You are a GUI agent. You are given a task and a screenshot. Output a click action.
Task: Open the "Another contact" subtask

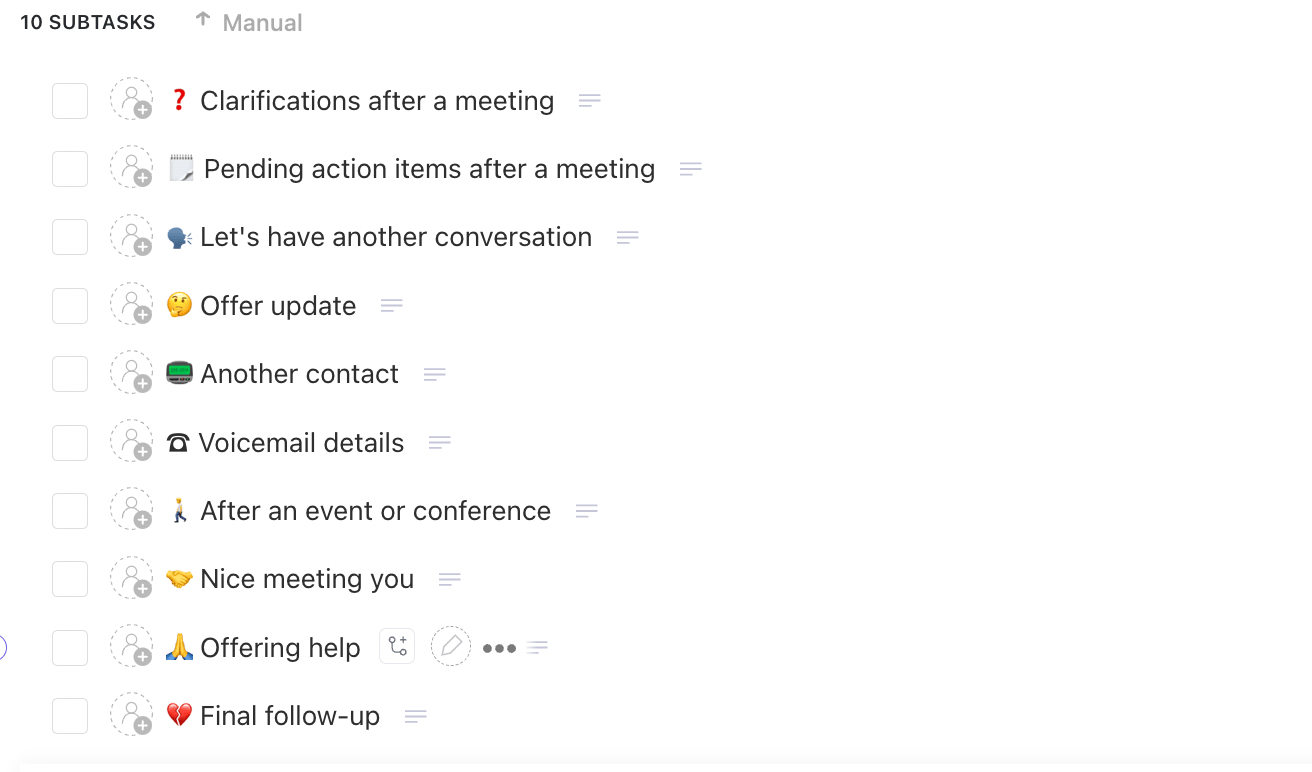click(299, 373)
